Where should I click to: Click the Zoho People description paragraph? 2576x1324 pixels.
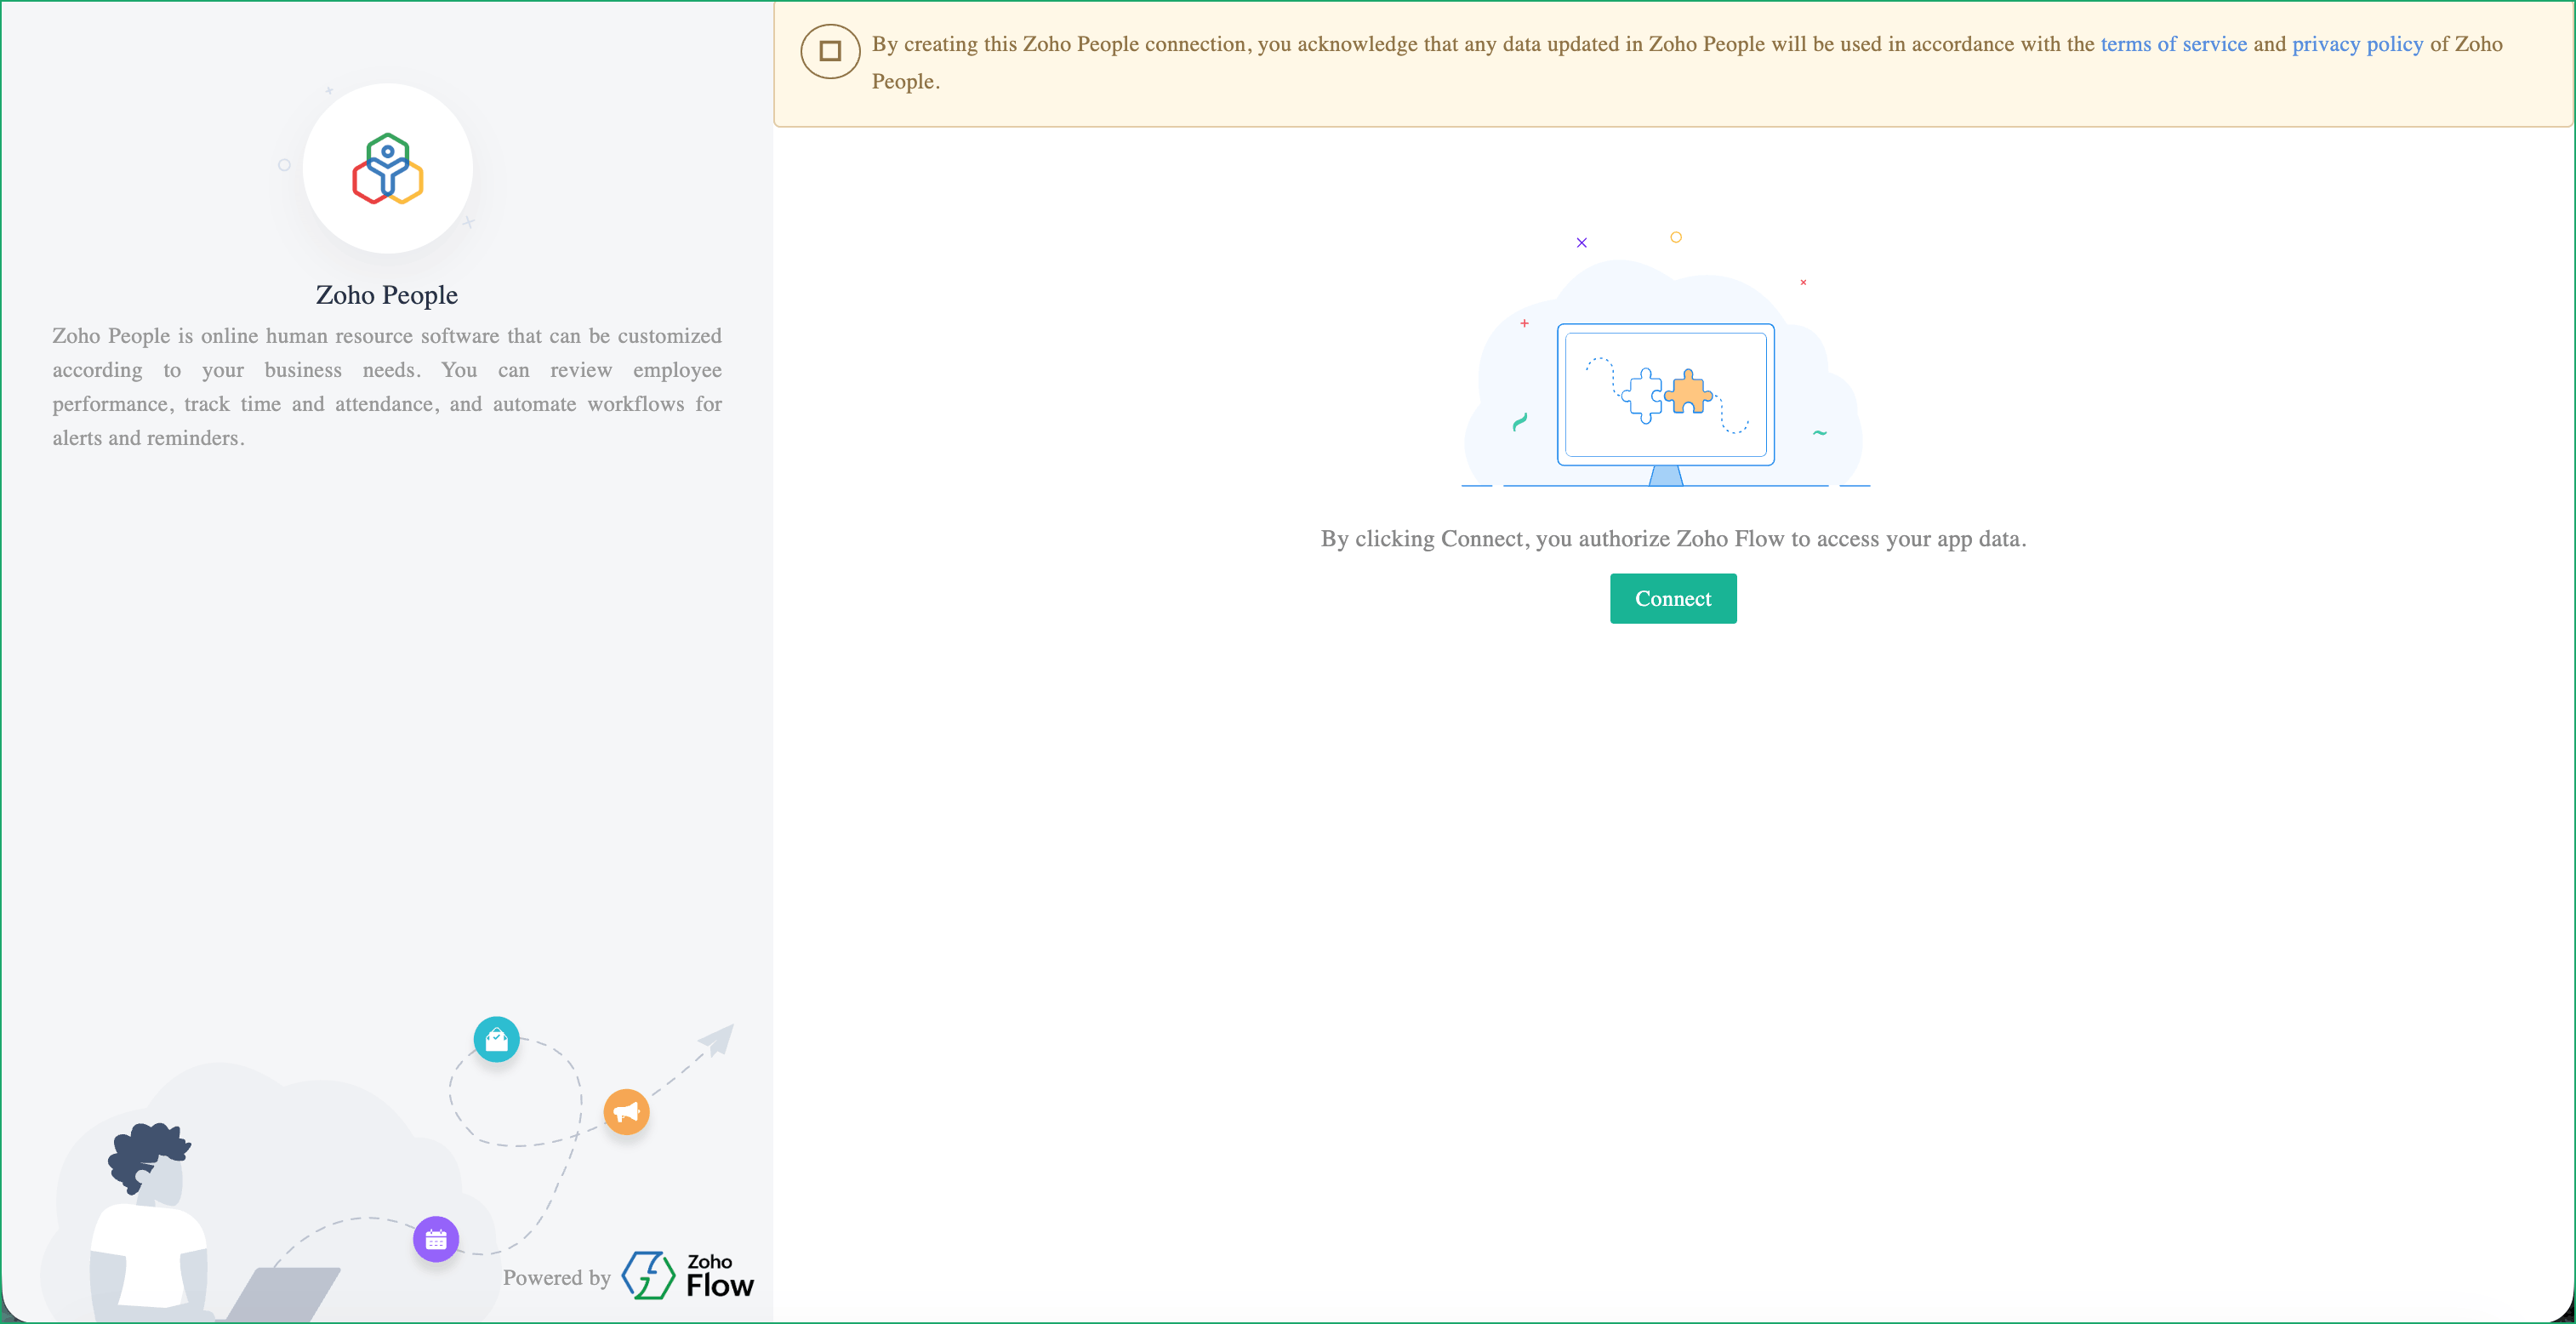pyautogui.click(x=387, y=387)
